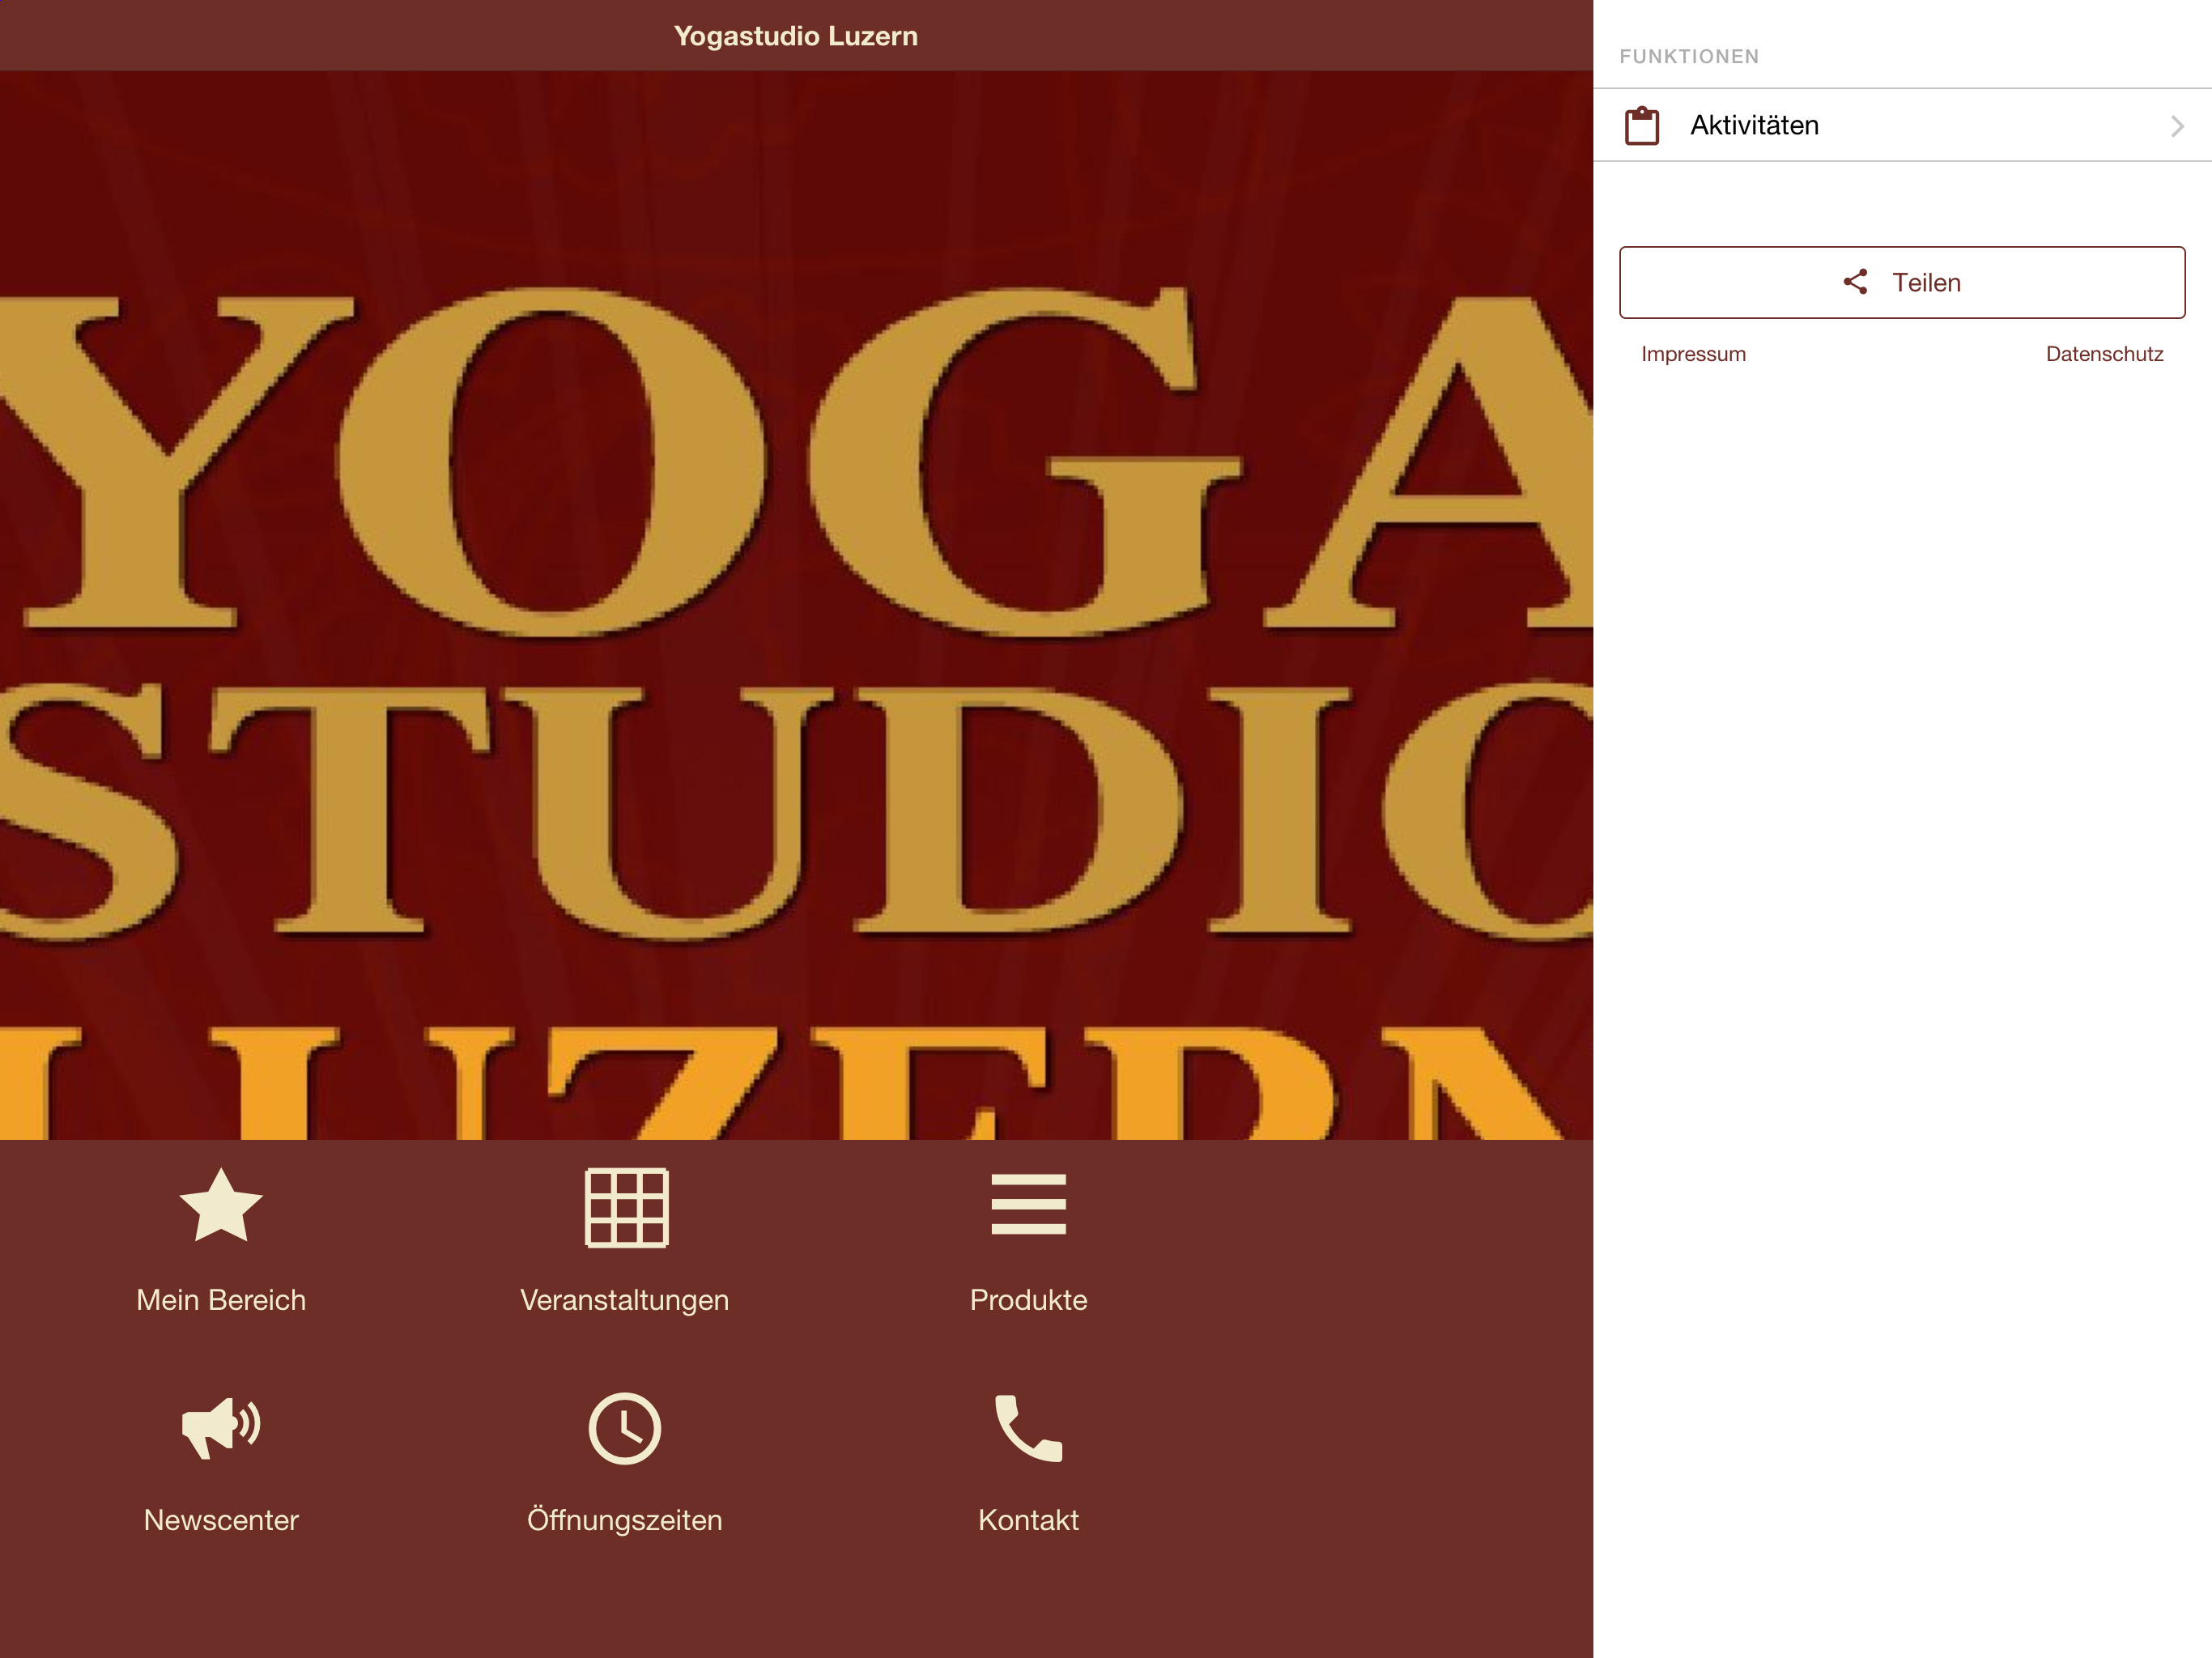Click the Yogastudio Luzern header title
This screenshot has width=2212, height=1658.
tap(796, 36)
